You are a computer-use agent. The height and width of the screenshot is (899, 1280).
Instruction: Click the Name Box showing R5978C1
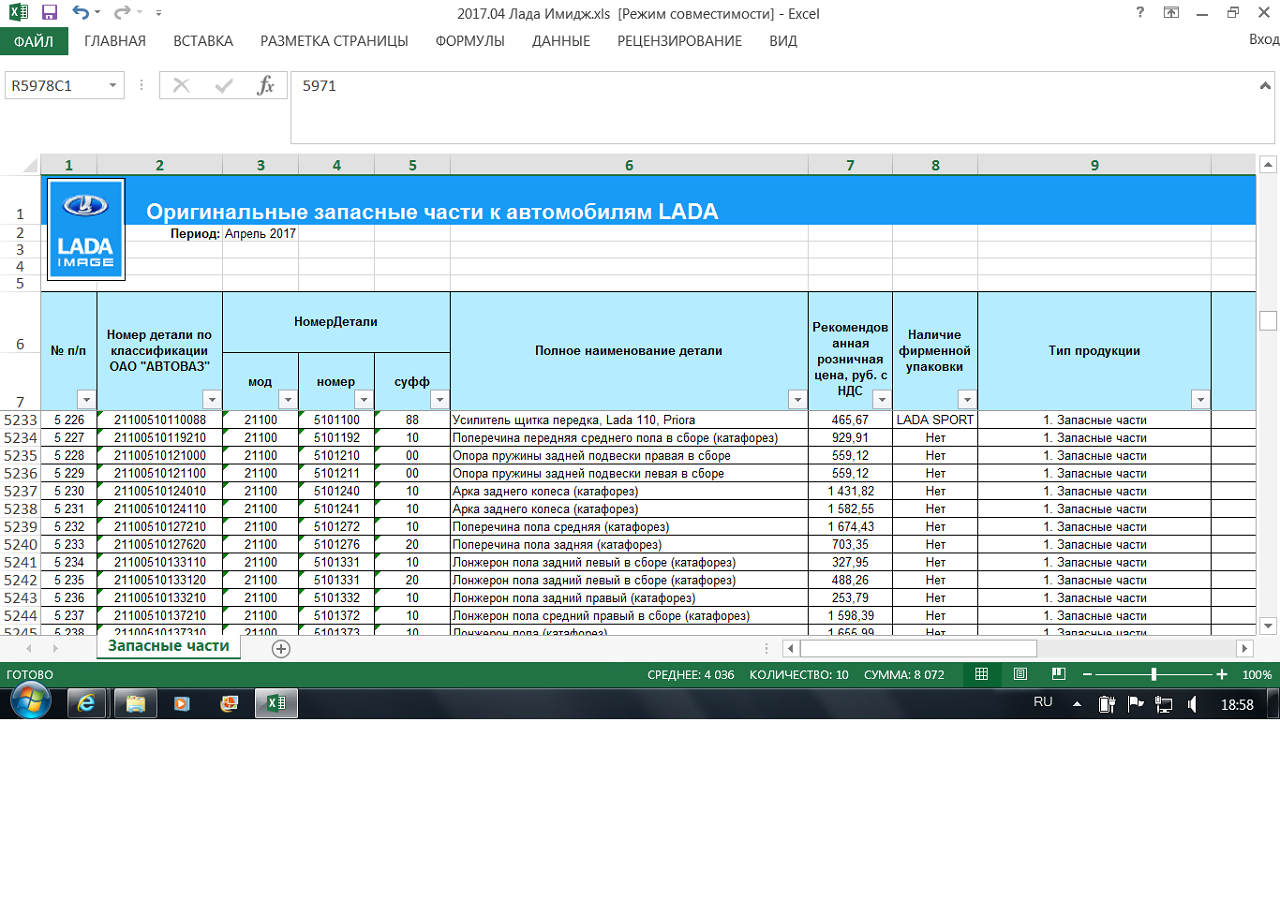point(55,86)
